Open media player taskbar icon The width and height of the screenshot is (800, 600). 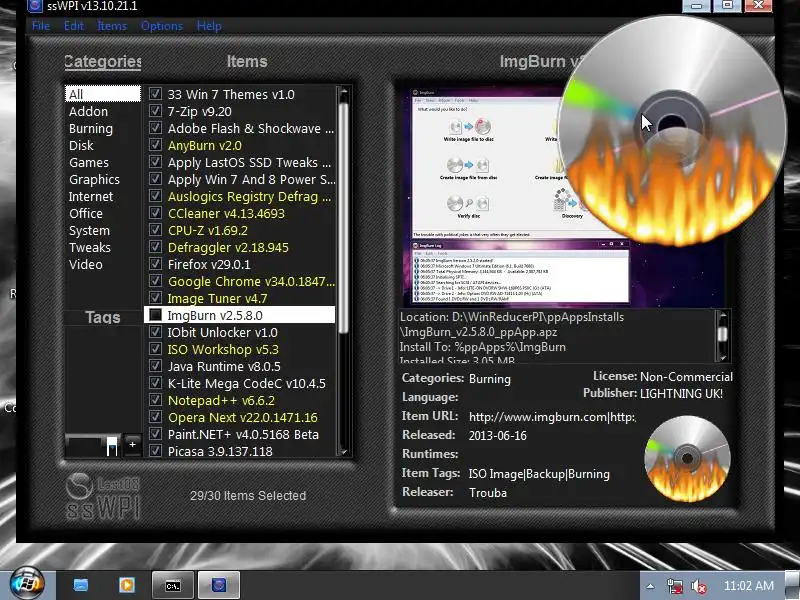point(127,585)
